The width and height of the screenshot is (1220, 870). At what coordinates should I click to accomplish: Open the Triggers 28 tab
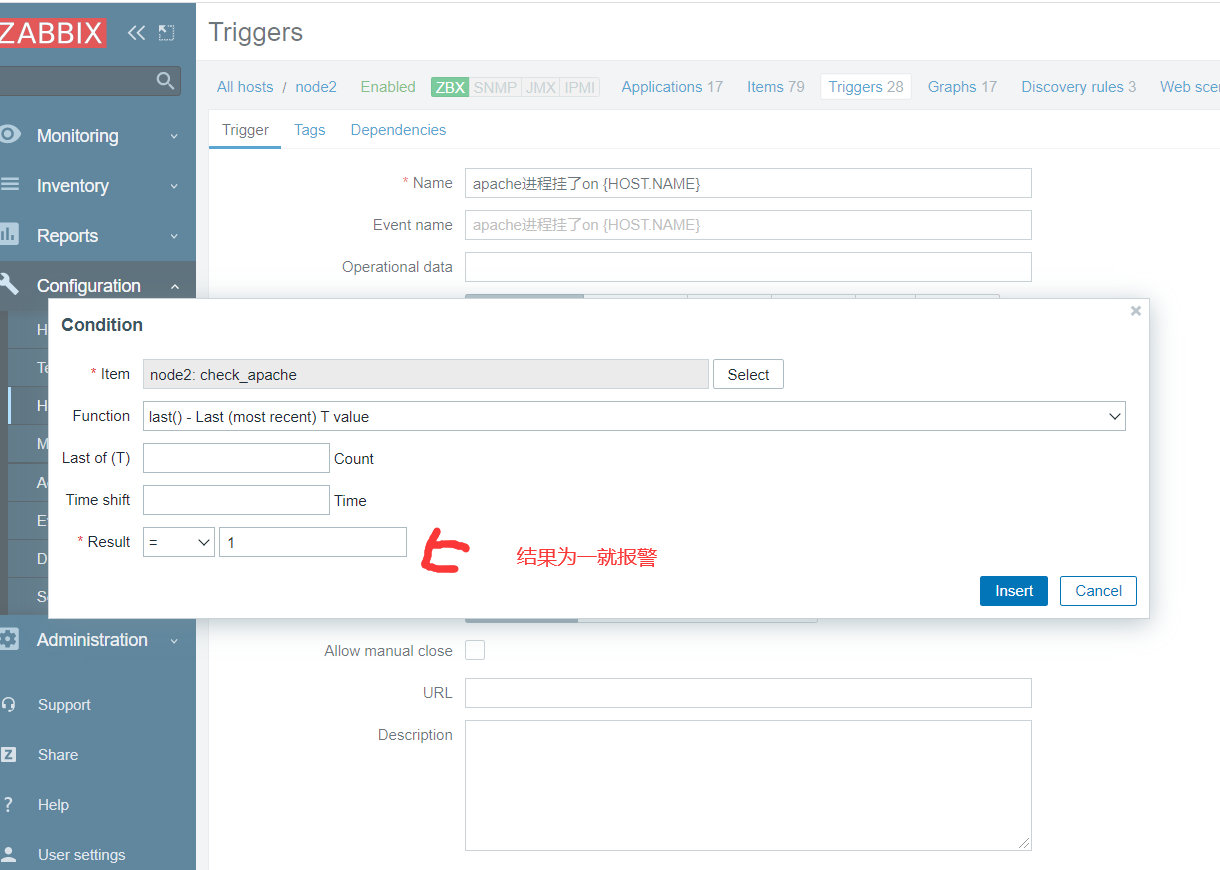[x=866, y=87]
